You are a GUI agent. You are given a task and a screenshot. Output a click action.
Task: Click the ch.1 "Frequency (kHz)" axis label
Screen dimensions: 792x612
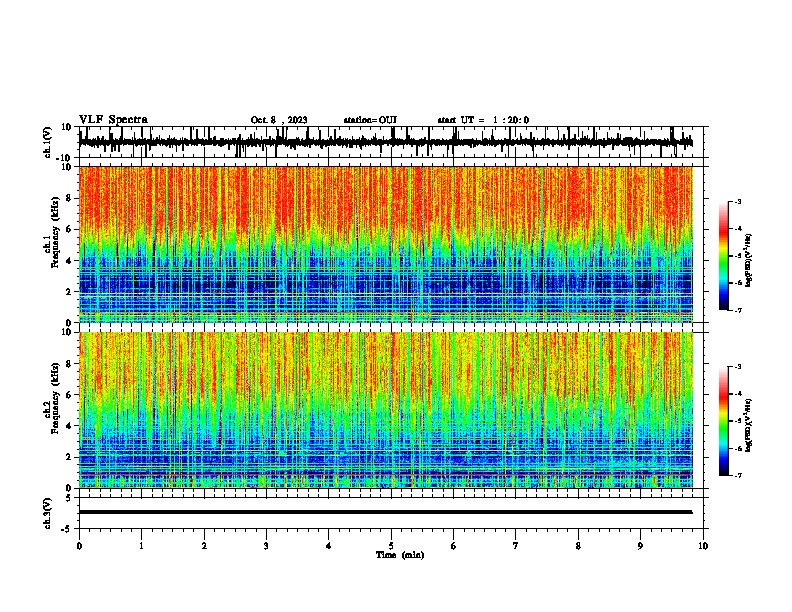pos(54,232)
